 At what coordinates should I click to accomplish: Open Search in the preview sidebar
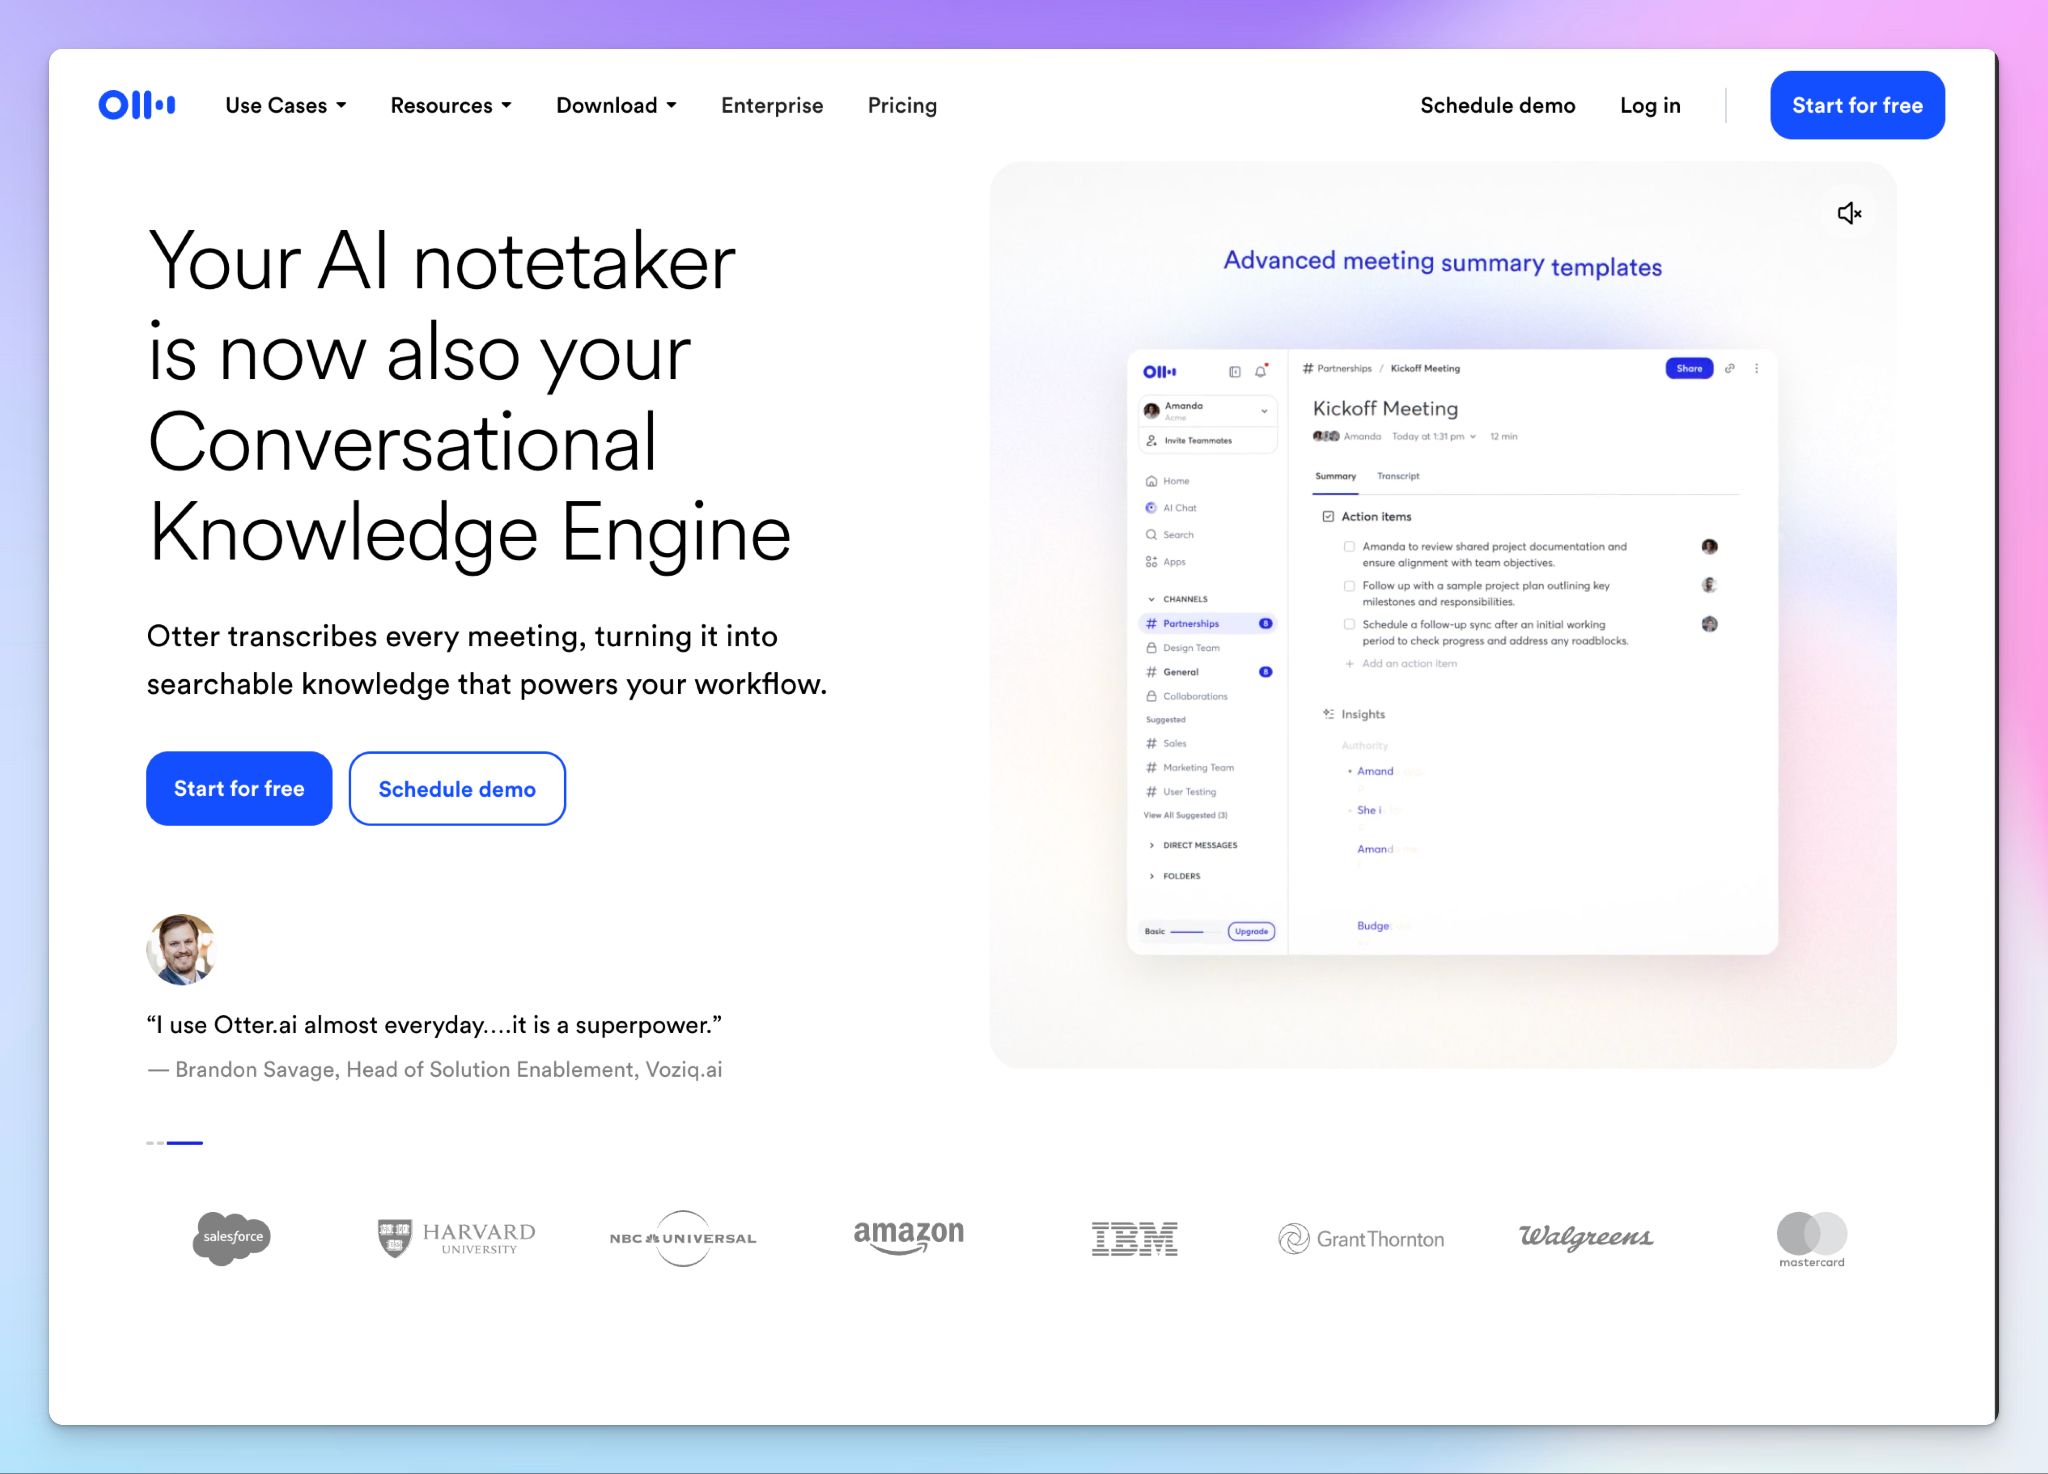click(x=1169, y=535)
